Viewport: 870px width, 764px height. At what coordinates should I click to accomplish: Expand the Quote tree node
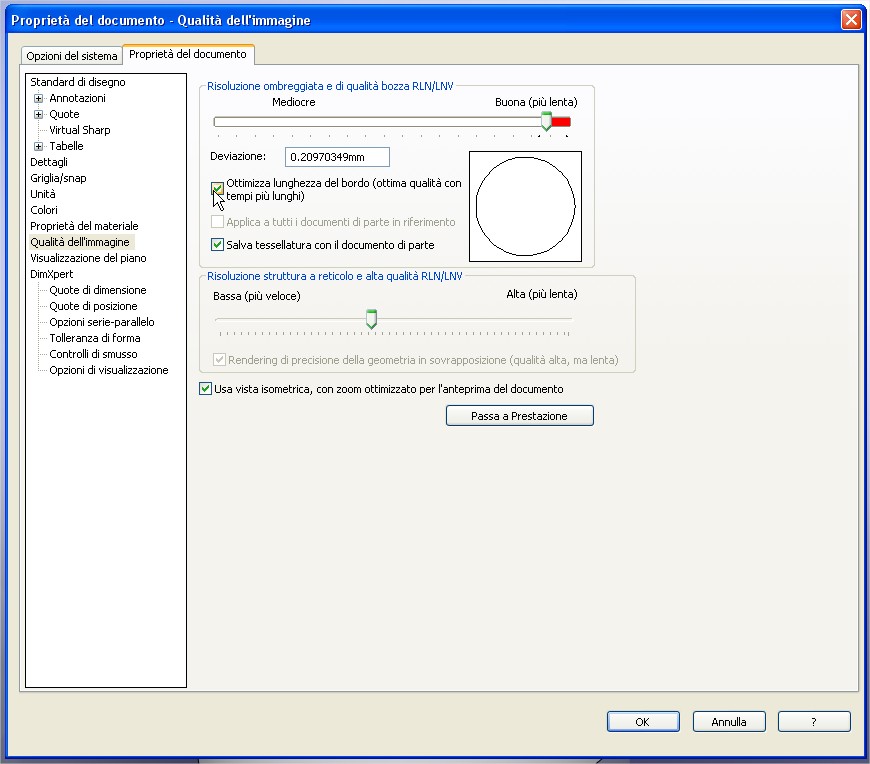click(x=38, y=114)
